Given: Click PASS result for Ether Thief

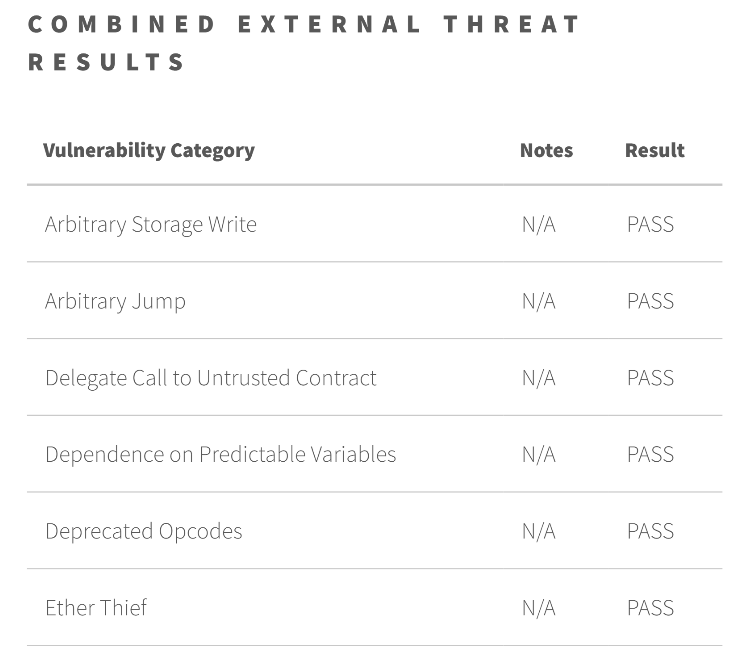Looking at the screenshot, I should (650, 608).
